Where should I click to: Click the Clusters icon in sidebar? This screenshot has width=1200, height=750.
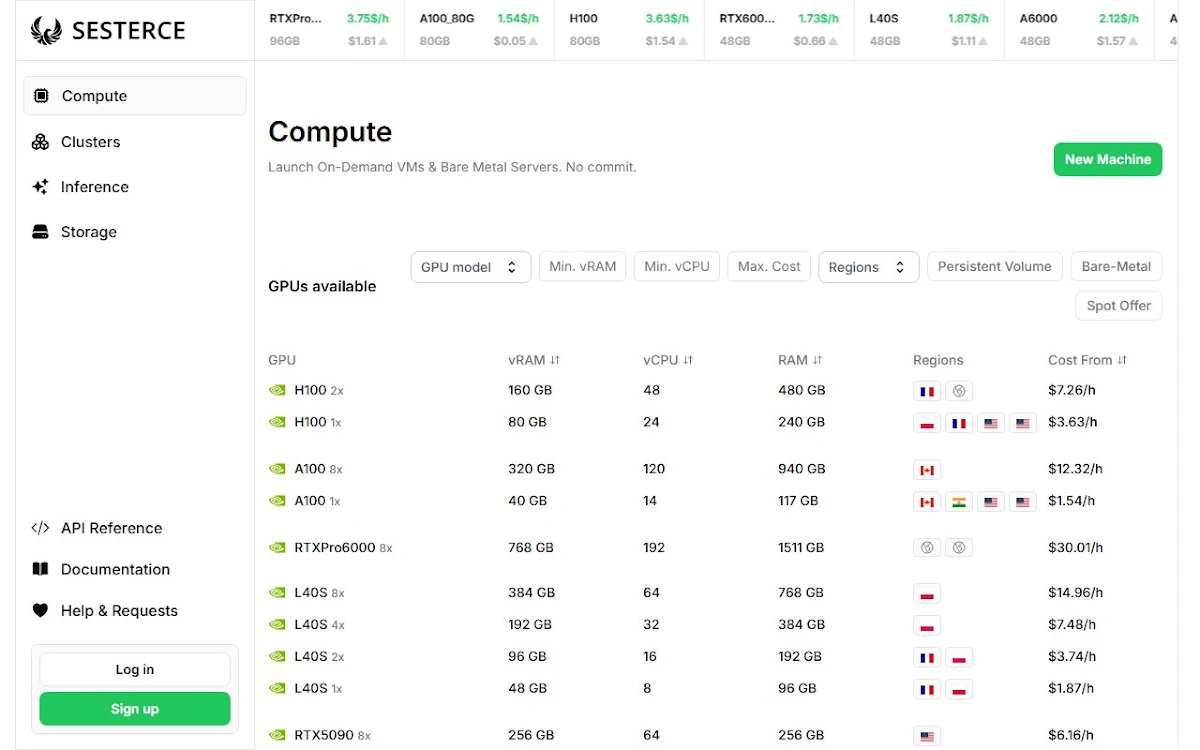40,142
